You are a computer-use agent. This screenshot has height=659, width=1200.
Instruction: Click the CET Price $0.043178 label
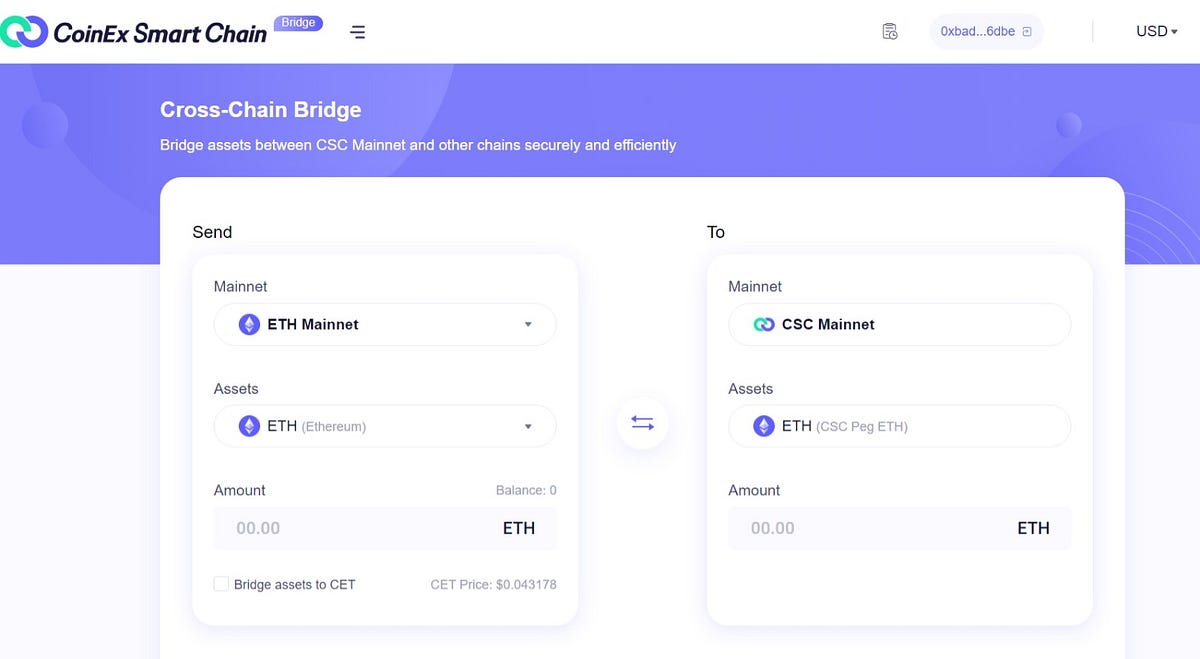(495, 584)
